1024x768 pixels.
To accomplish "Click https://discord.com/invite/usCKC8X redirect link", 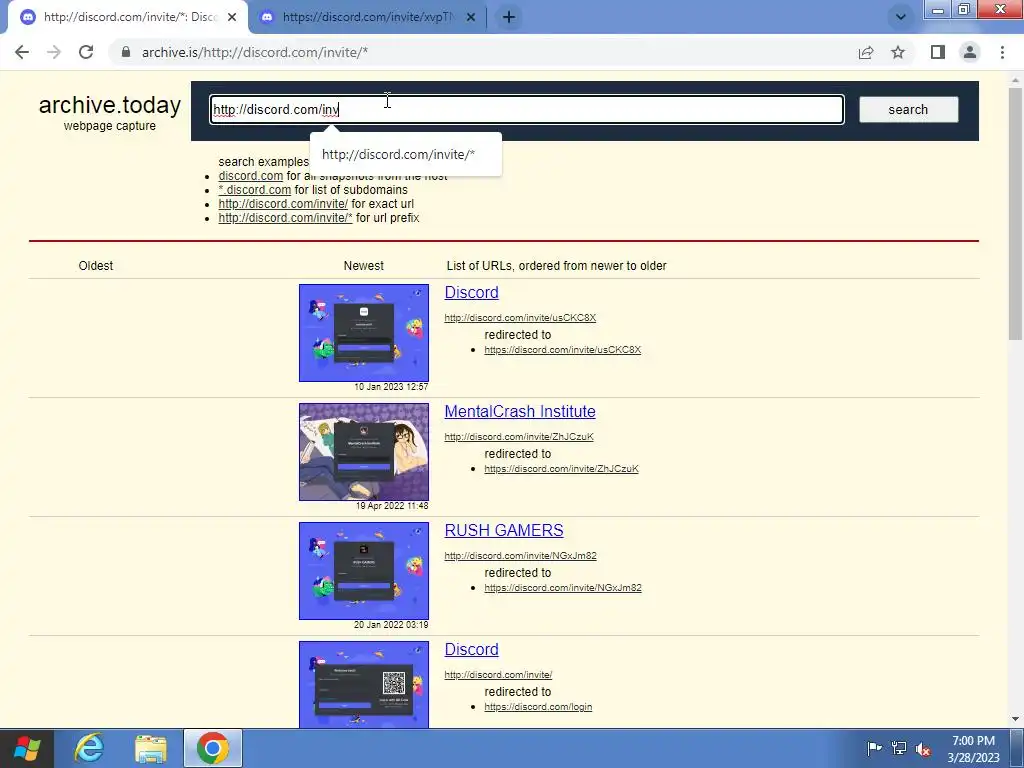I will (562, 350).
